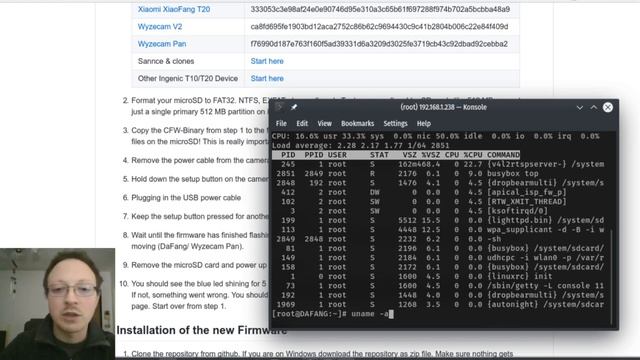
Task: Open the Xiaomi XiaoFang T20 link
Action: coord(174,9)
